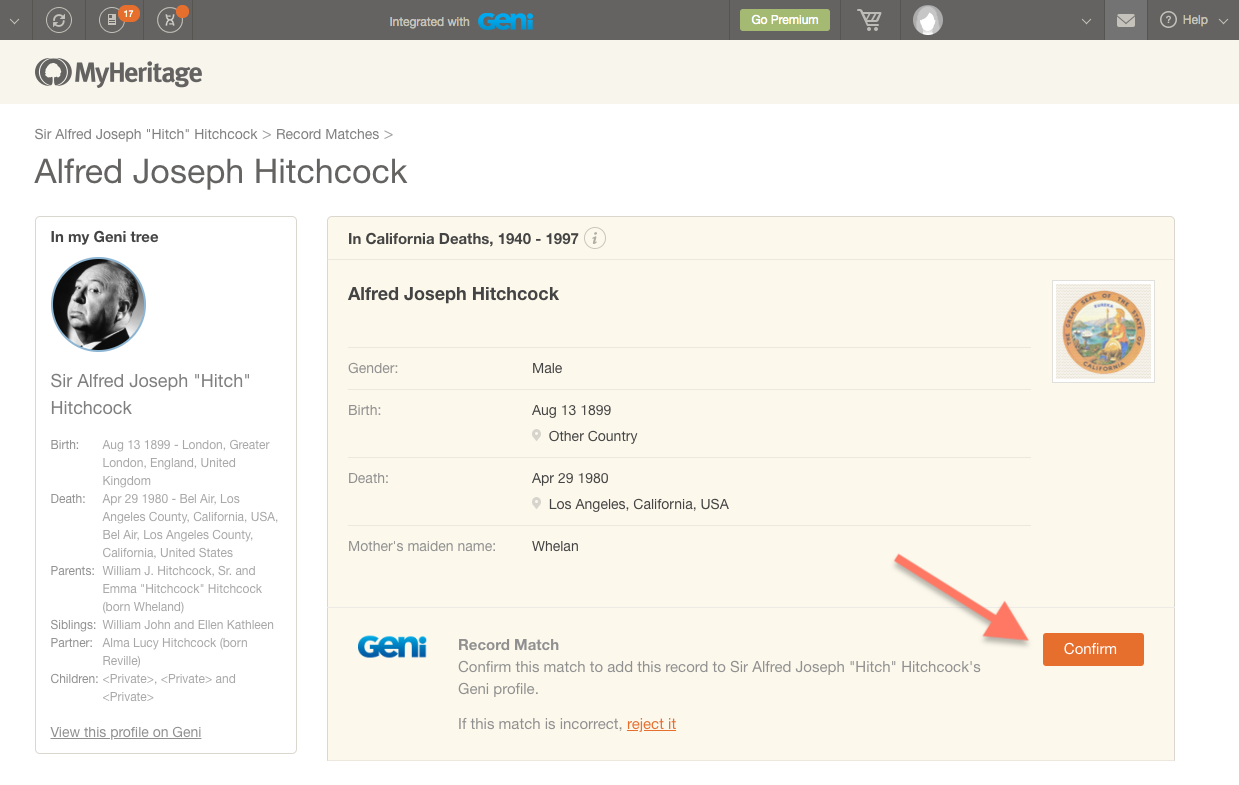
Task: Click the Geni logo in the top bar
Action: [x=505, y=20]
